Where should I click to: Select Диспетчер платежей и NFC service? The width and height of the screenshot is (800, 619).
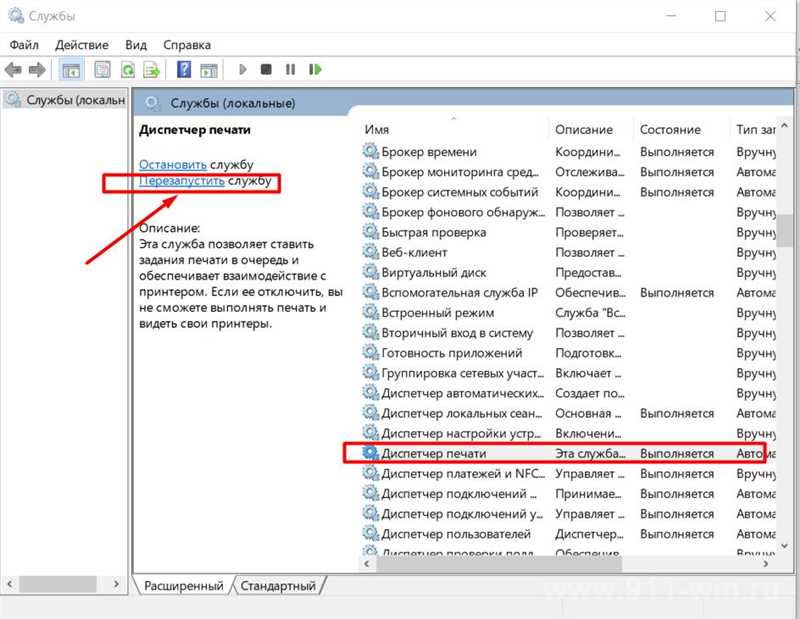(568, 474)
